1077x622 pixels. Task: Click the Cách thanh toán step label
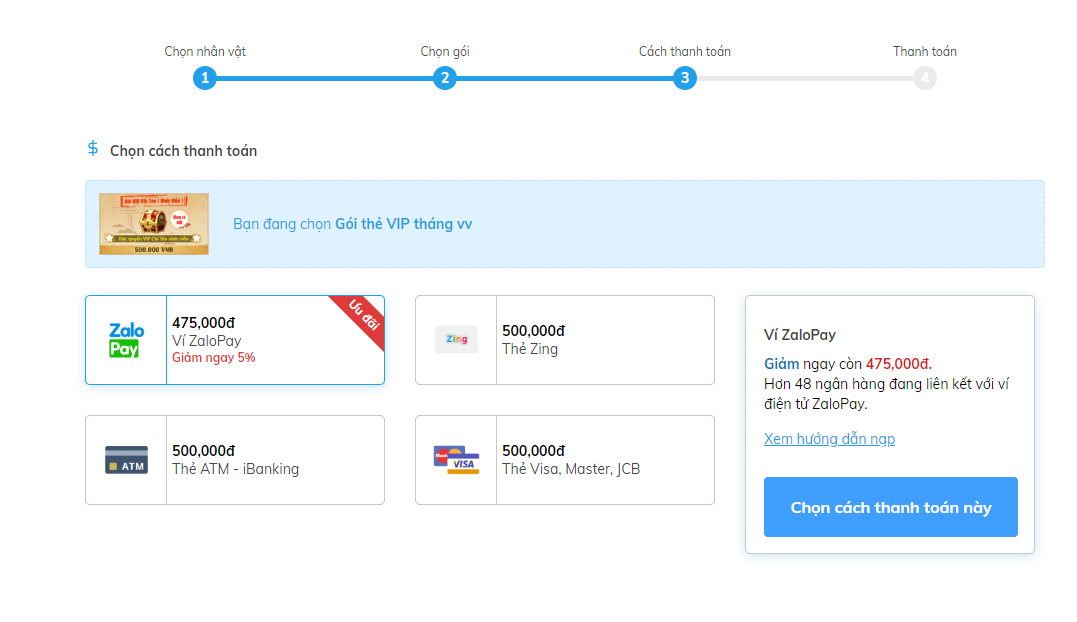pos(685,51)
